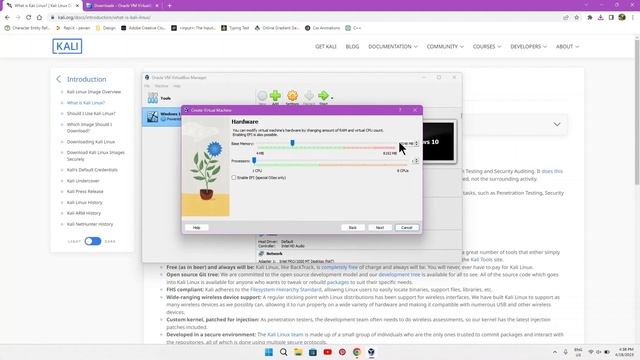
Task: Enable EFI (special OSes only) checkbox
Action: (234, 178)
